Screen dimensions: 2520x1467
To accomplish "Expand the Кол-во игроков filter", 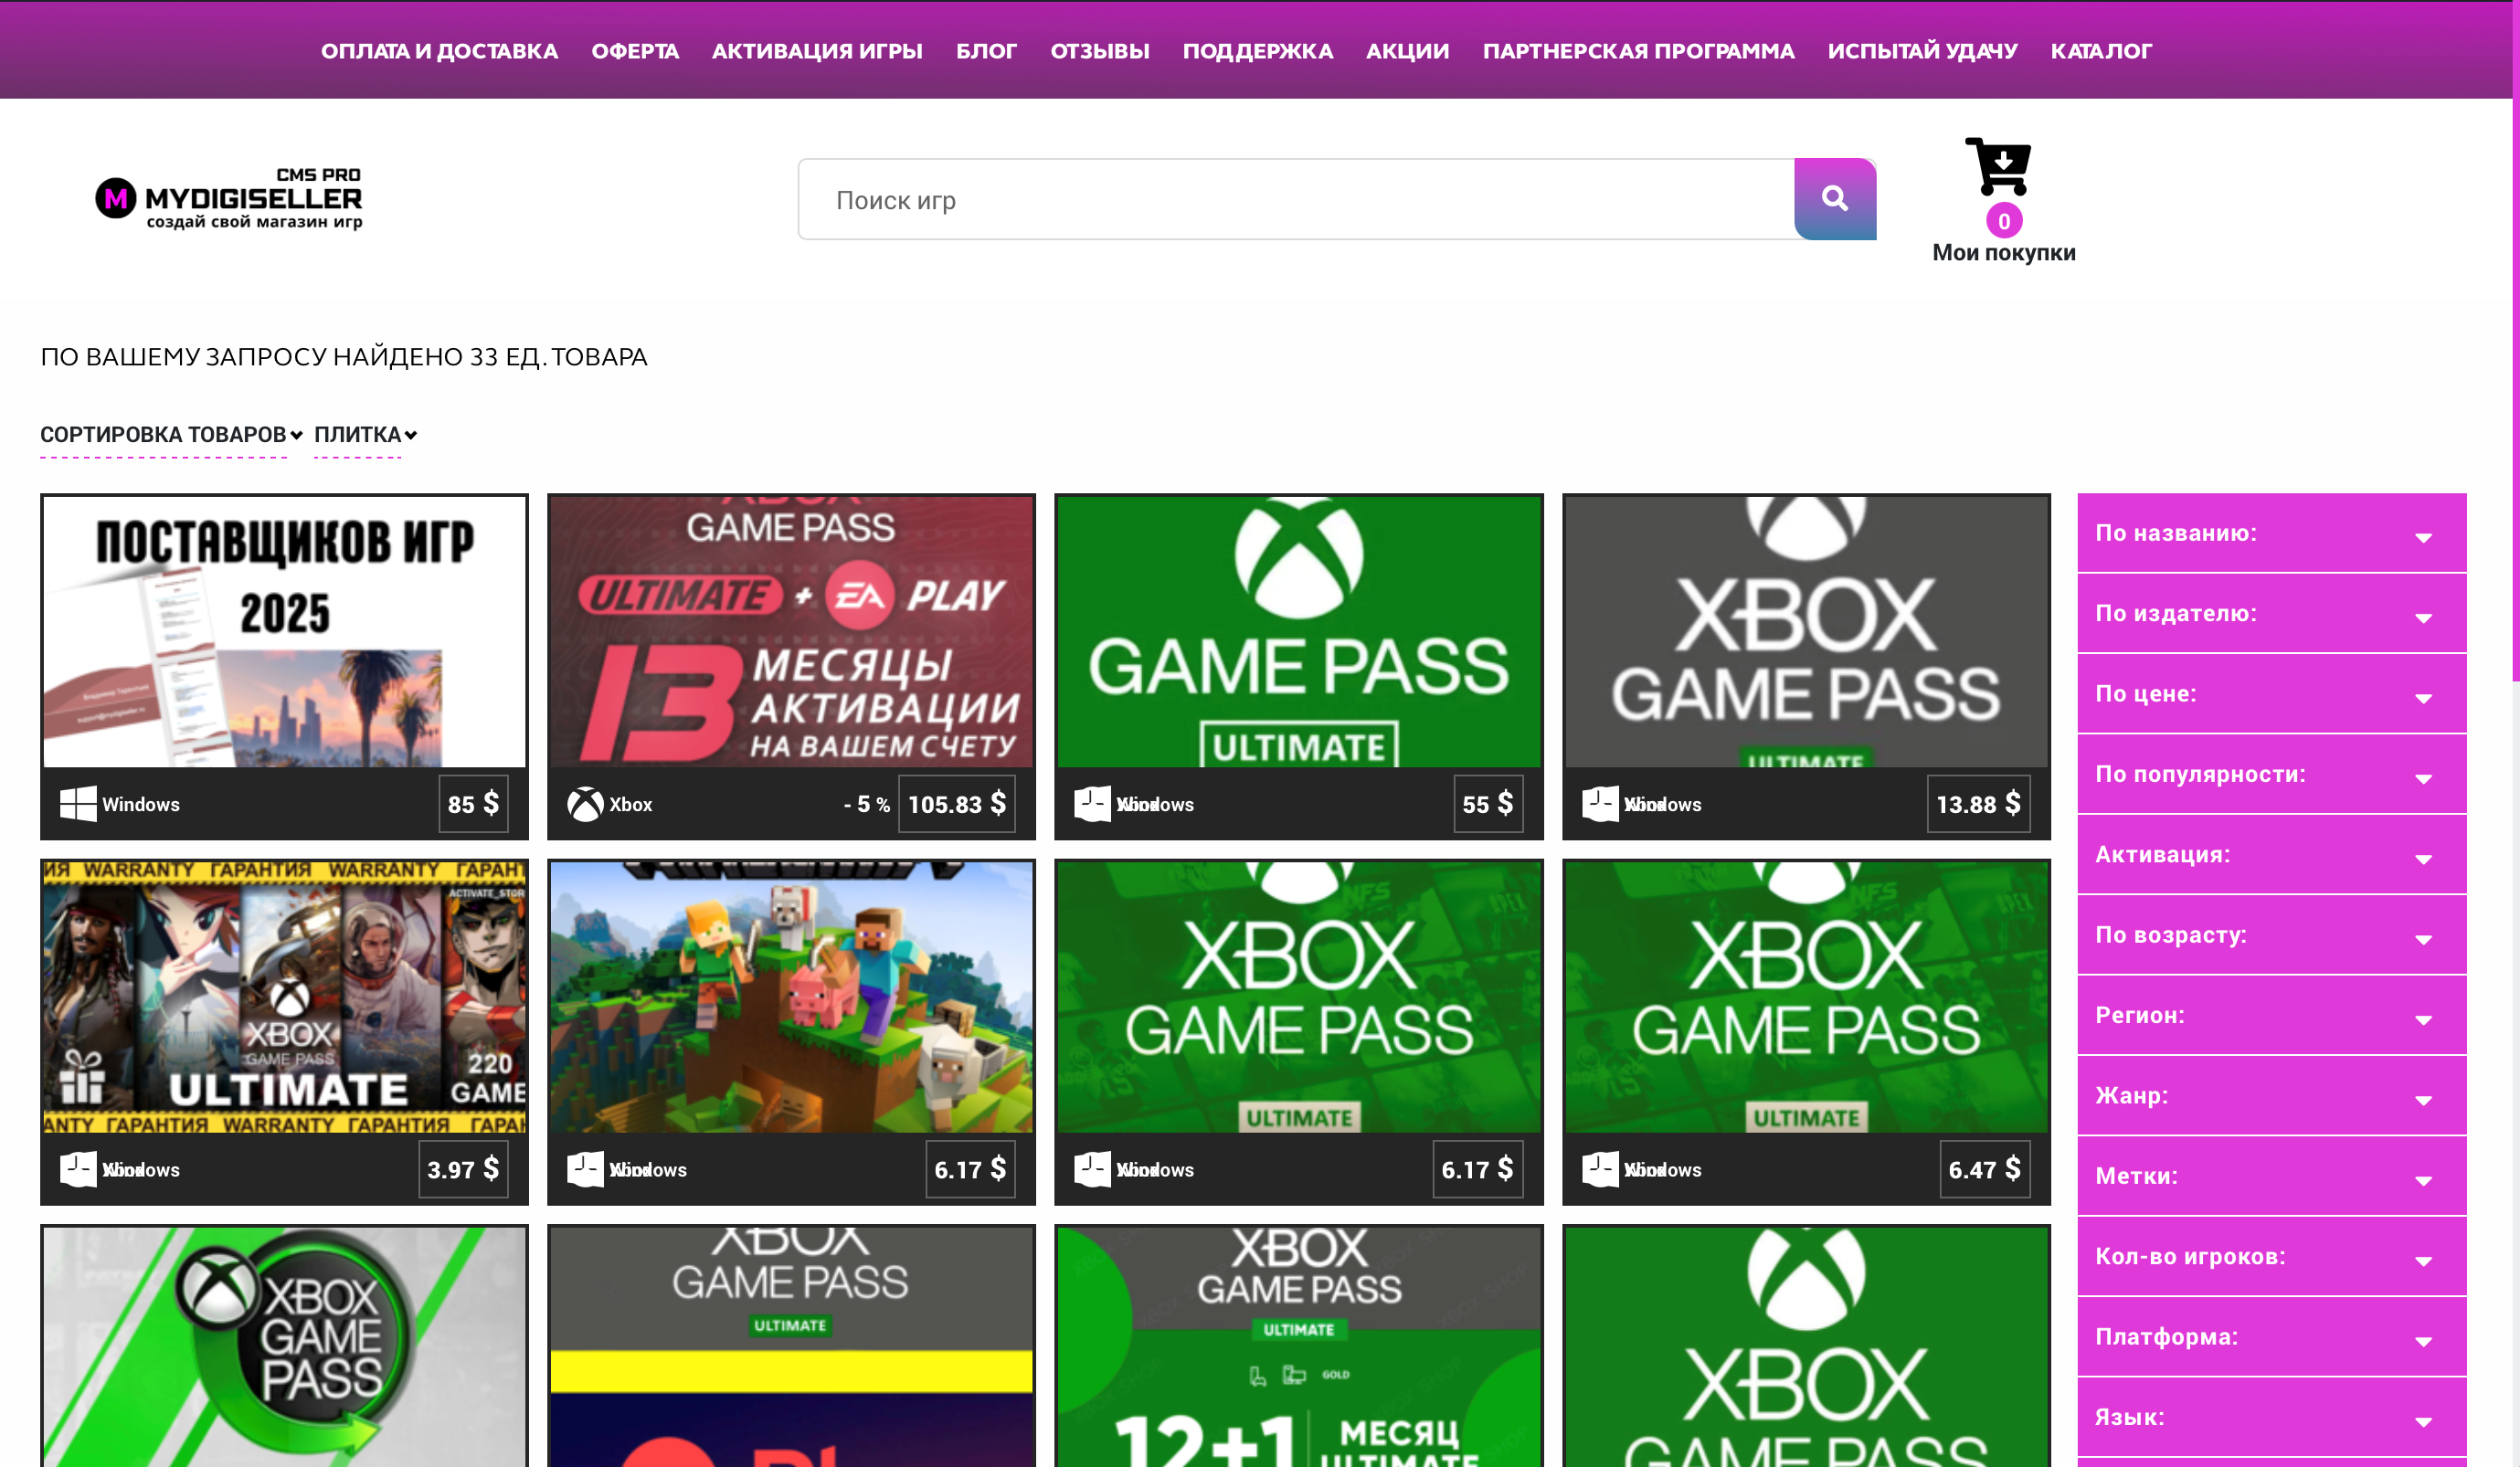I will point(2271,1256).
